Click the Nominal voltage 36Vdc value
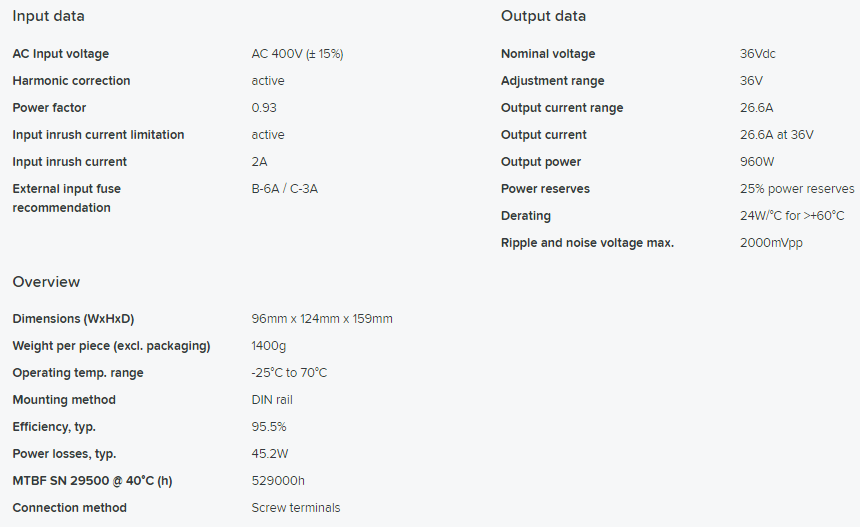 (x=757, y=54)
